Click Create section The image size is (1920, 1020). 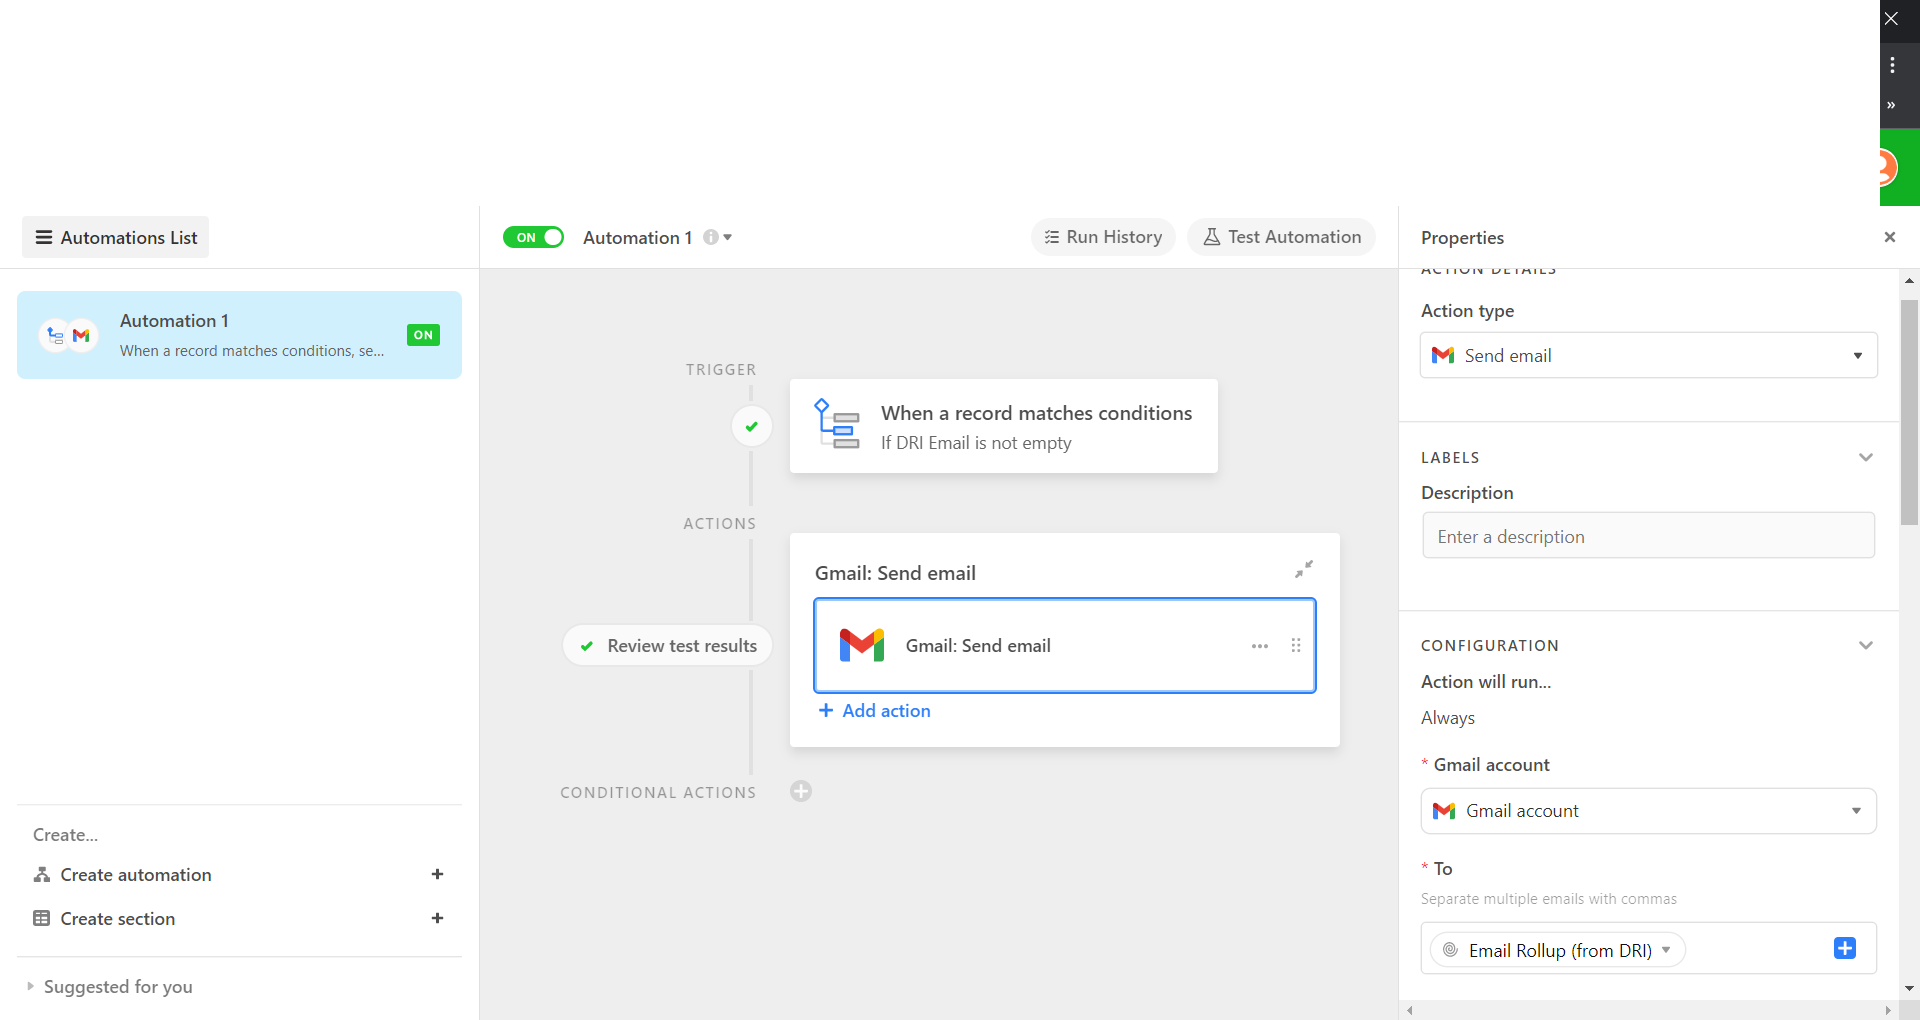[118, 919]
